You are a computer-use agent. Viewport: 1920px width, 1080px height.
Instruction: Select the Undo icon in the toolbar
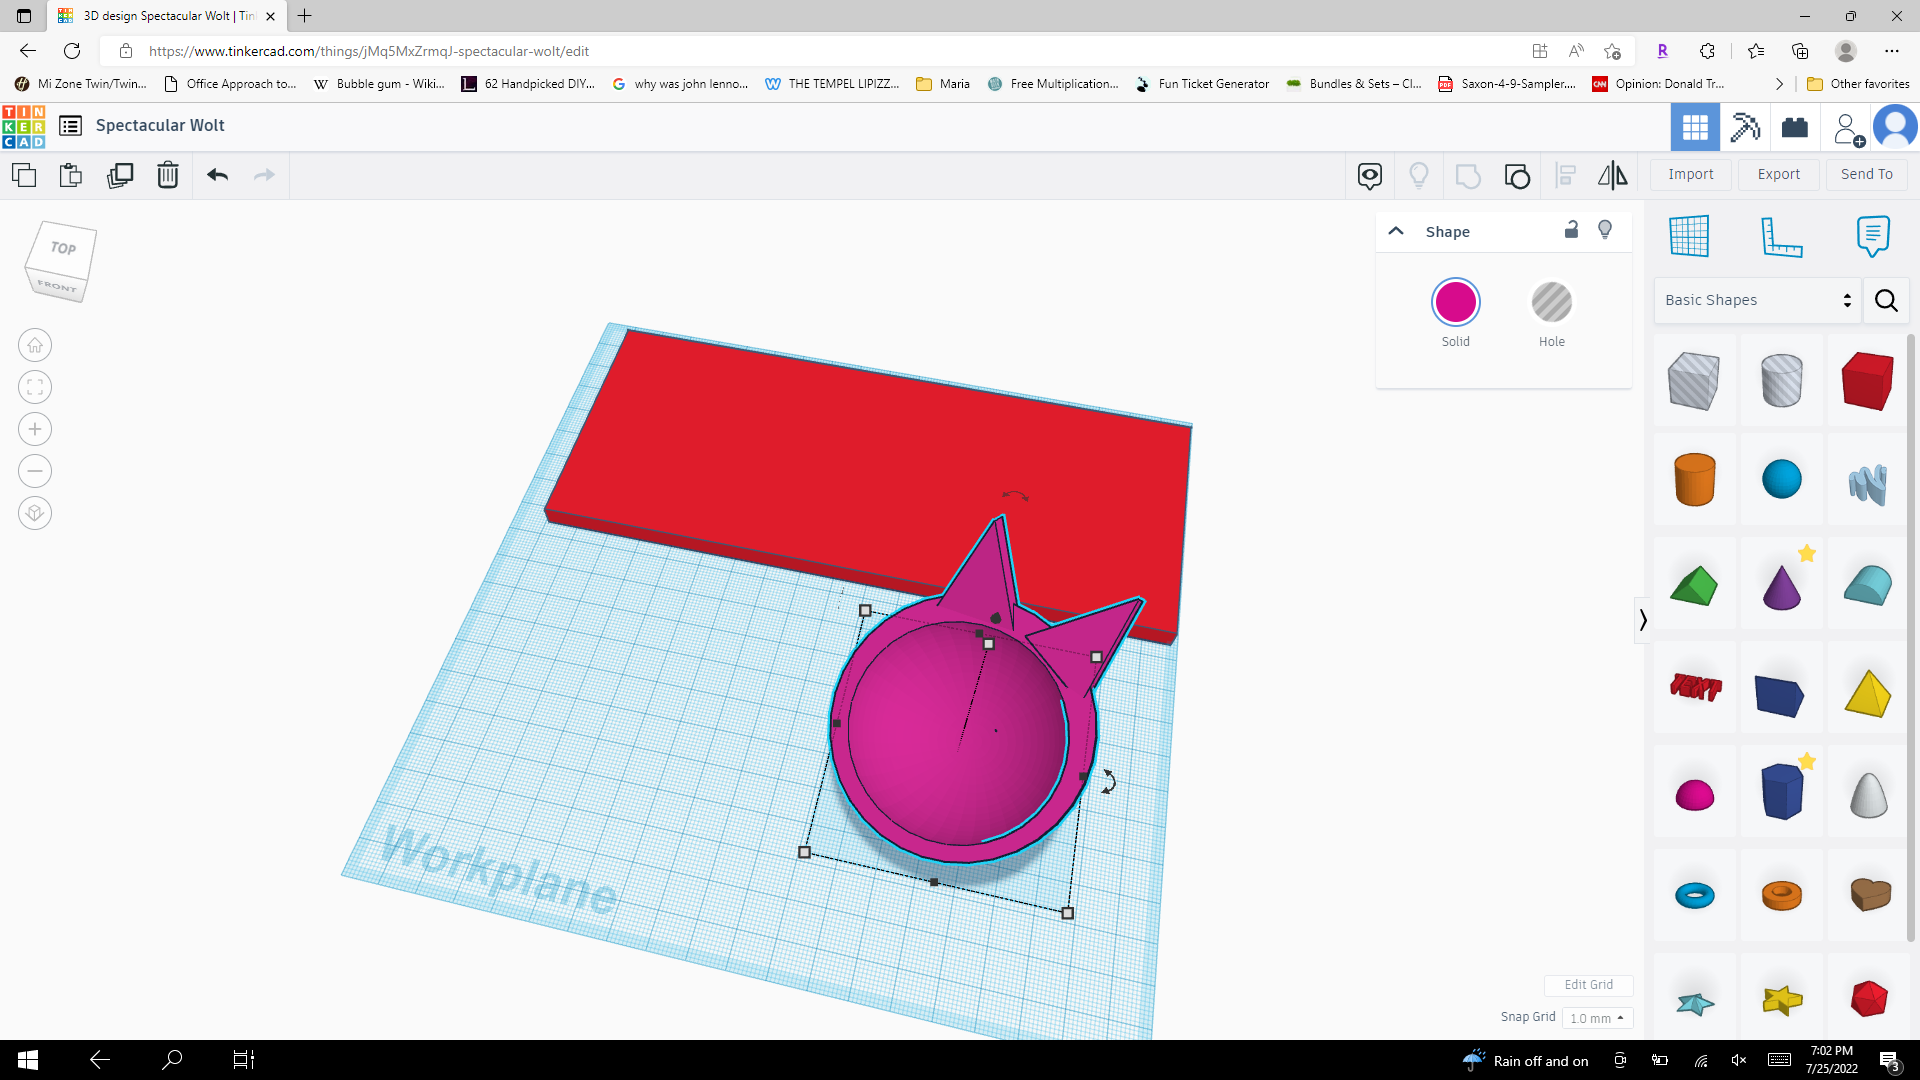click(x=217, y=175)
